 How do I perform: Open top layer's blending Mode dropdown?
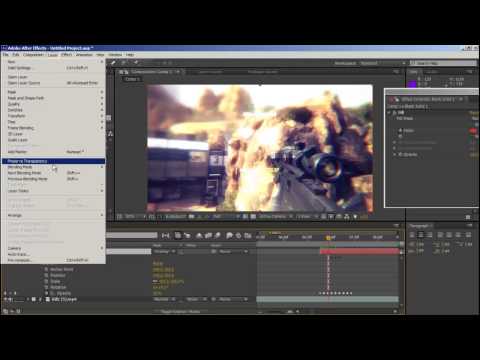tap(164, 251)
